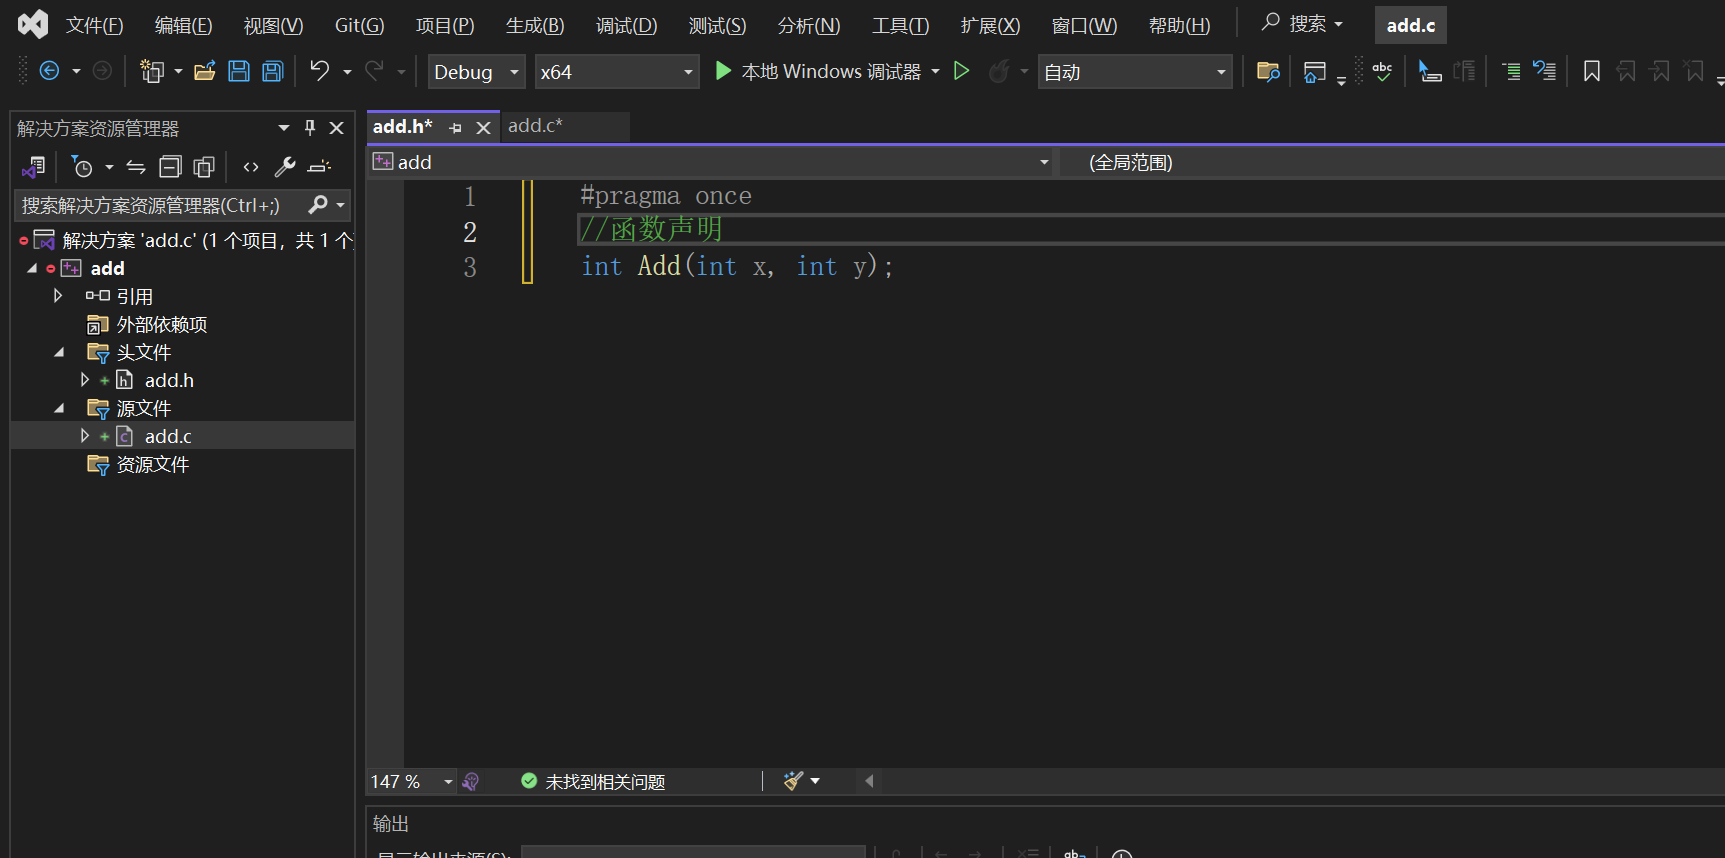Sync with active document in Solution Explorer
Image resolution: width=1725 pixels, height=858 pixels.
tap(136, 167)
